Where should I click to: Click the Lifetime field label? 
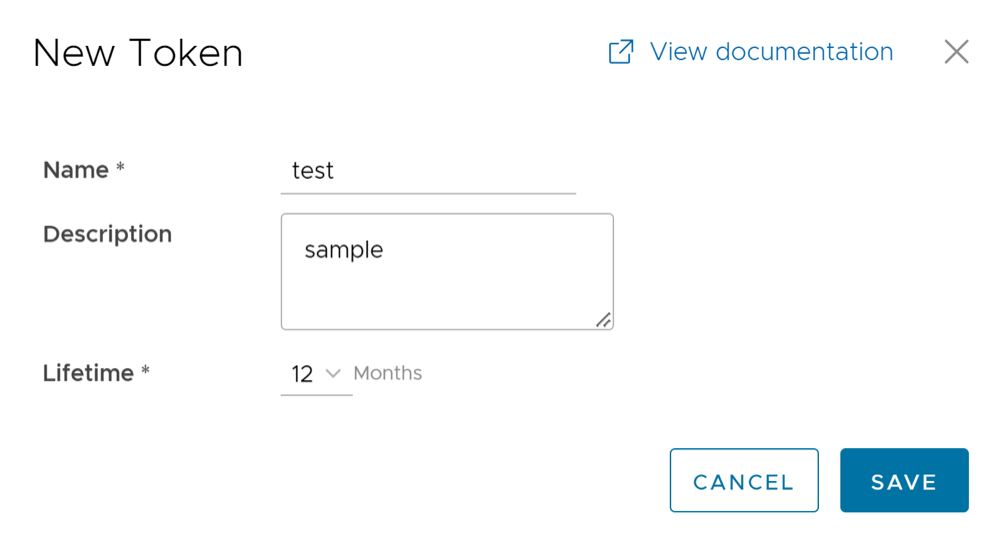88,373
